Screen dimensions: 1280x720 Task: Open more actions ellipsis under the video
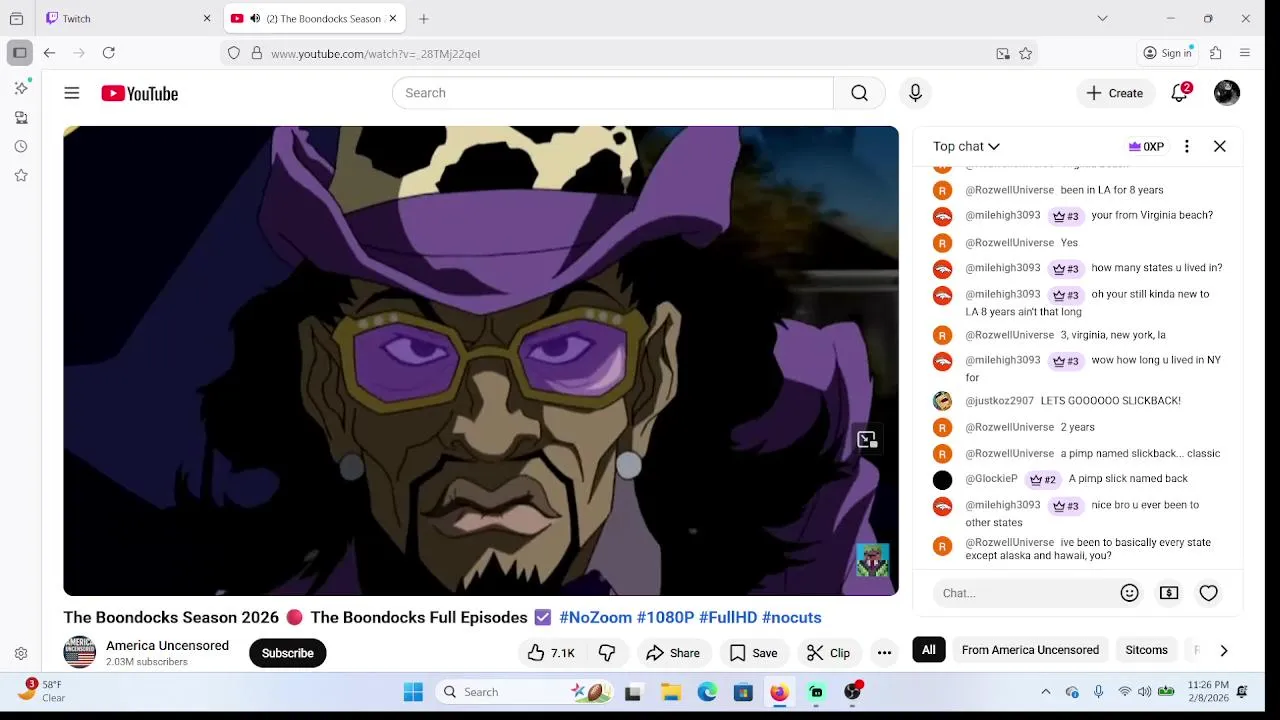point(884,653)
